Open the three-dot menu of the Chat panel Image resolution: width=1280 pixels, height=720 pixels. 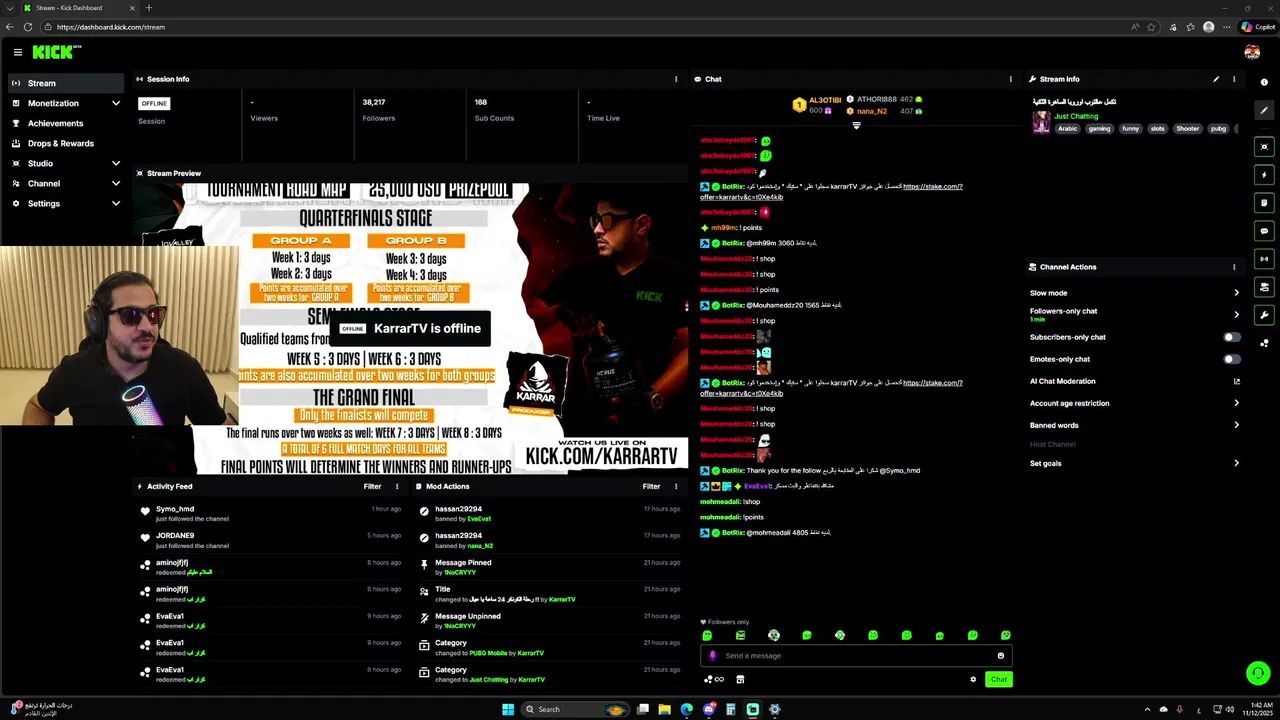1010,79
